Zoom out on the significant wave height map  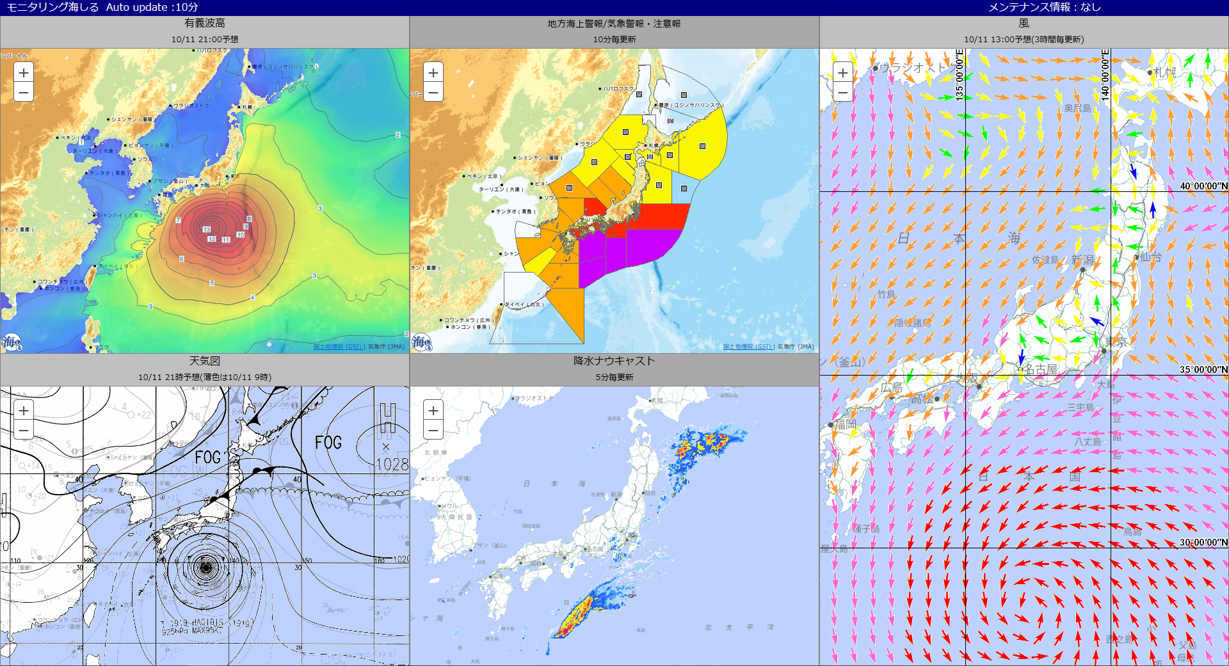(x=24, y=93)
